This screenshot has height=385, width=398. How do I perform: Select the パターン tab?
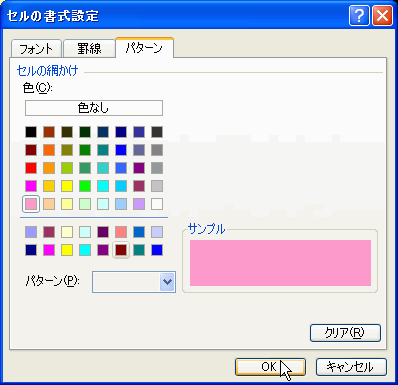(144, 48)
